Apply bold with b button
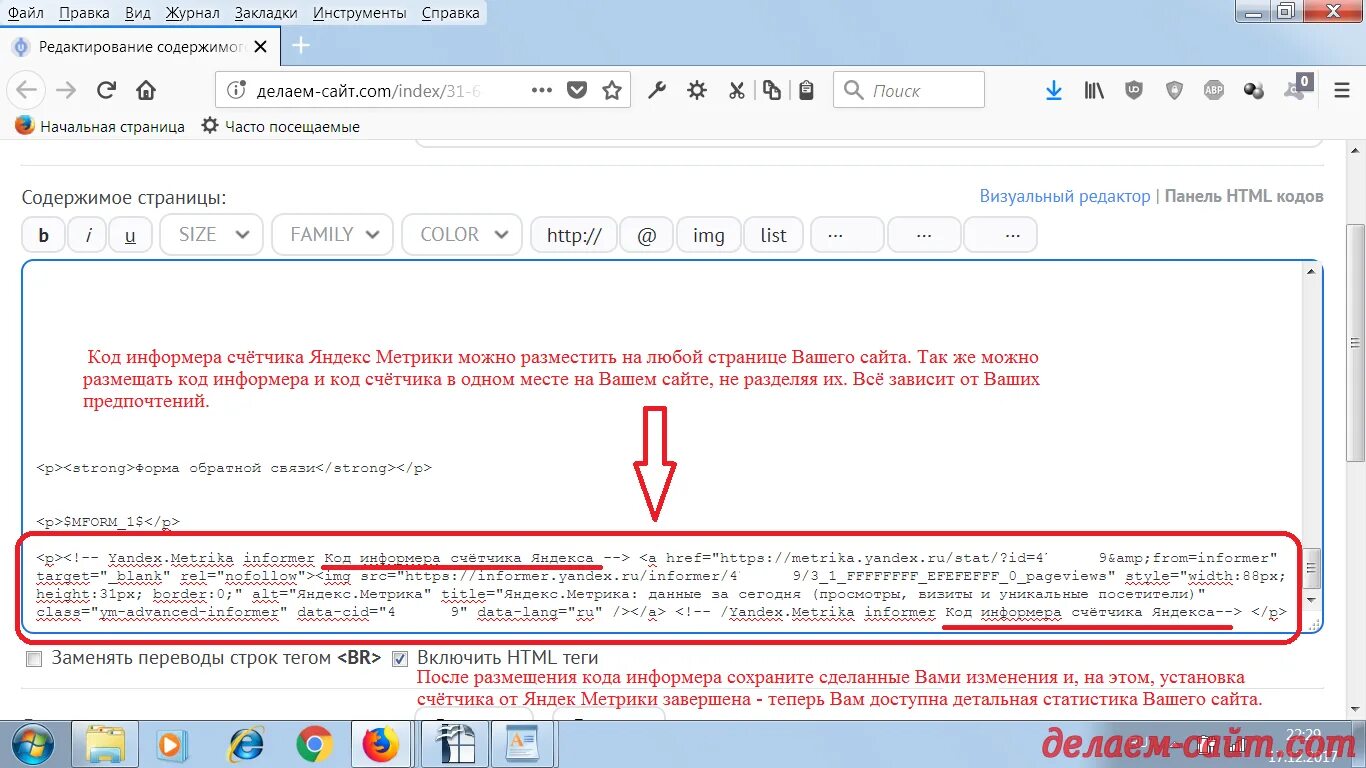Screen dimensions: 1366x768 click(x=43, y=235)
